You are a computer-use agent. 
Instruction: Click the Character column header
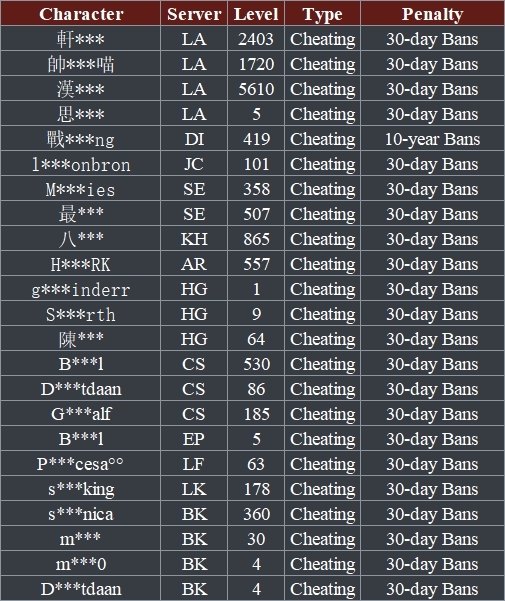point(81,14)
